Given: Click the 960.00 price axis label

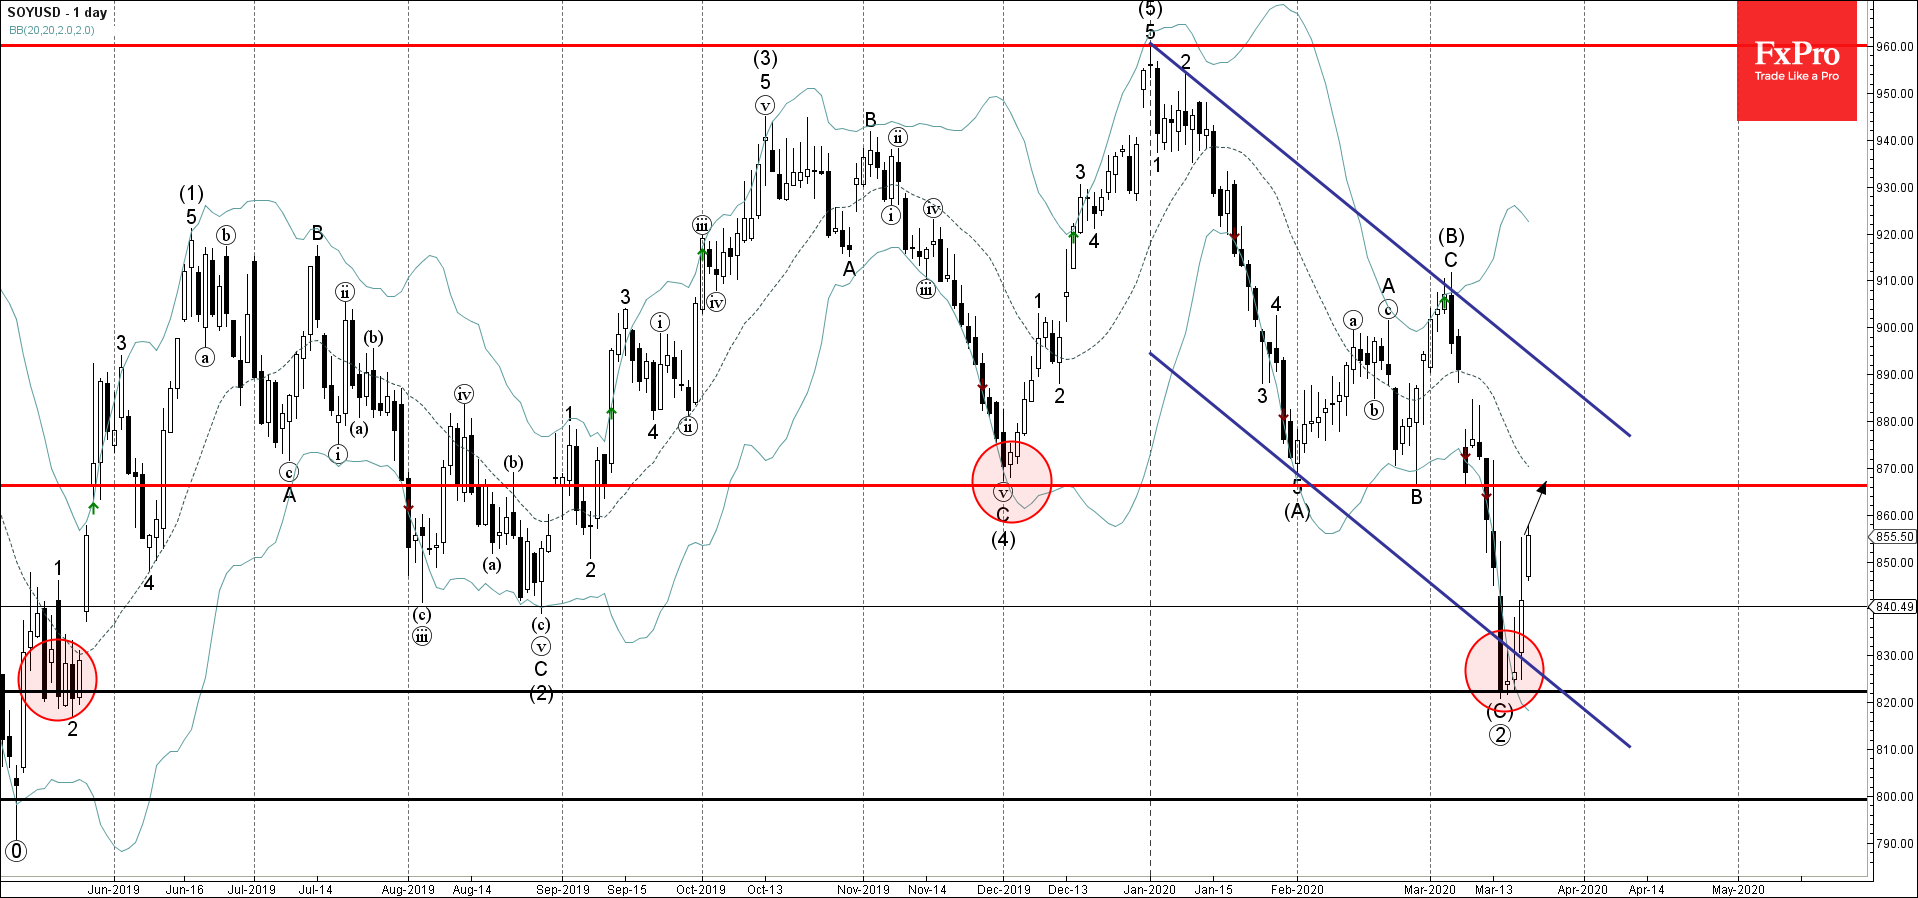Looking at the screenshot, I should coord(1894,47).
